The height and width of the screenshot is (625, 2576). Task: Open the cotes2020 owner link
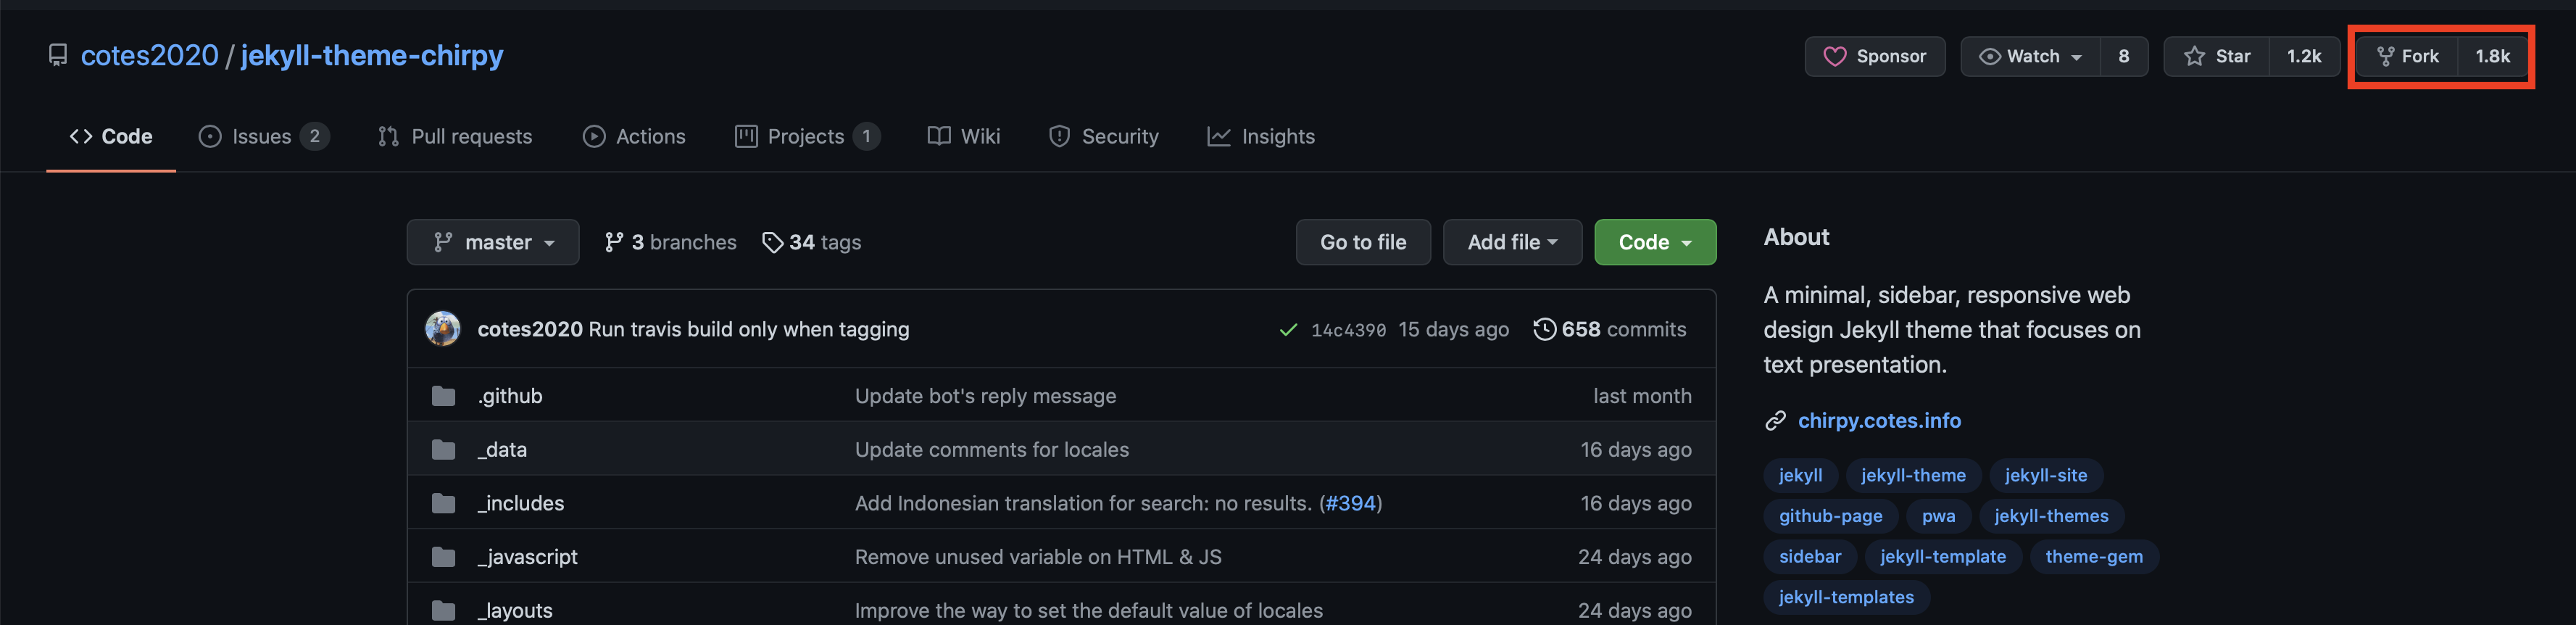[149, 55]
